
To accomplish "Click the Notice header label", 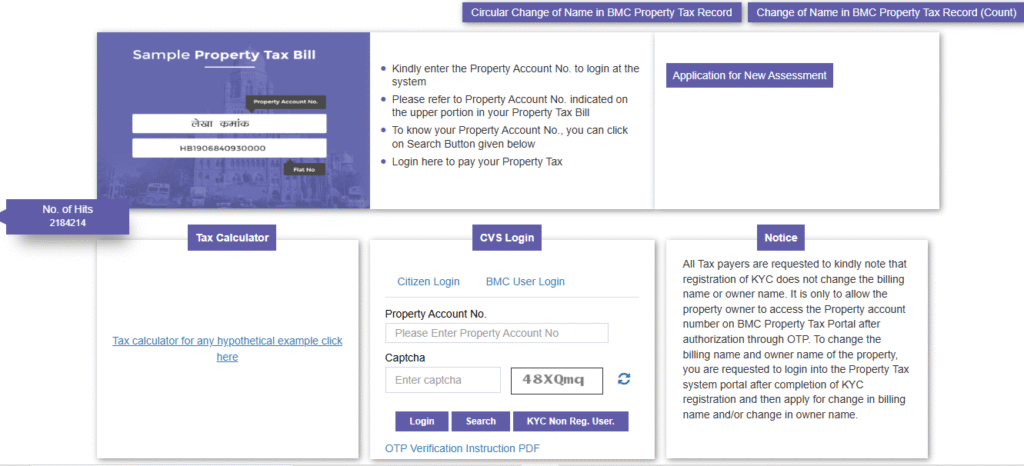I will pos(781,238).
